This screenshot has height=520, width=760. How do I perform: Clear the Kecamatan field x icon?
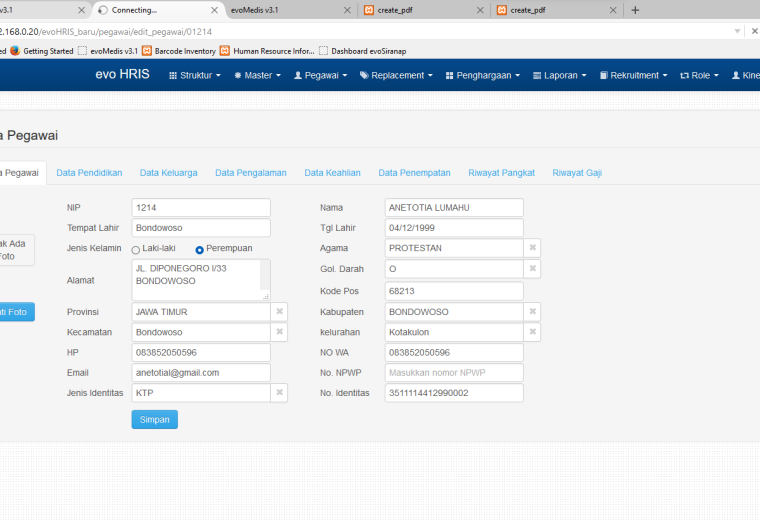(x=279, y=332)
